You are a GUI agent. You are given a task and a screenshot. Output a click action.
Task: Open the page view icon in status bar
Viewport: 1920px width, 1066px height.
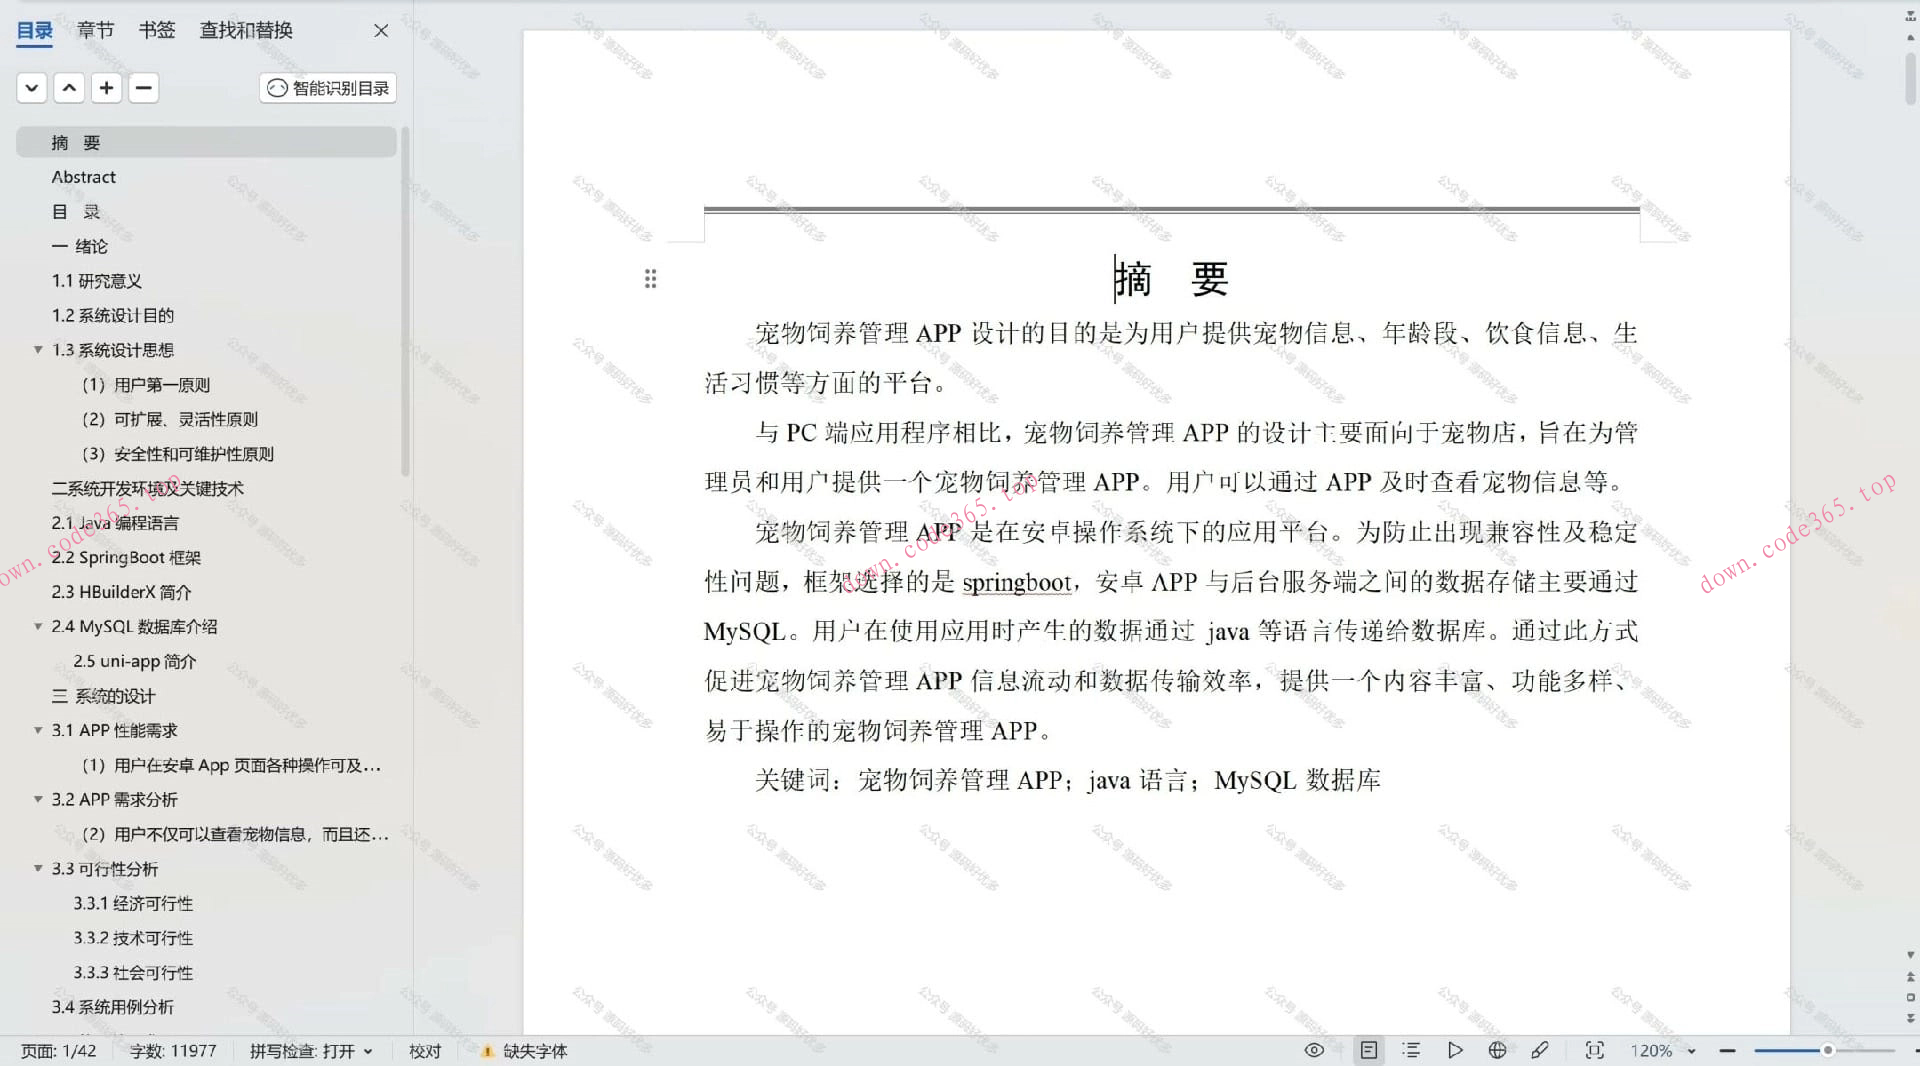point(1368,1050)
